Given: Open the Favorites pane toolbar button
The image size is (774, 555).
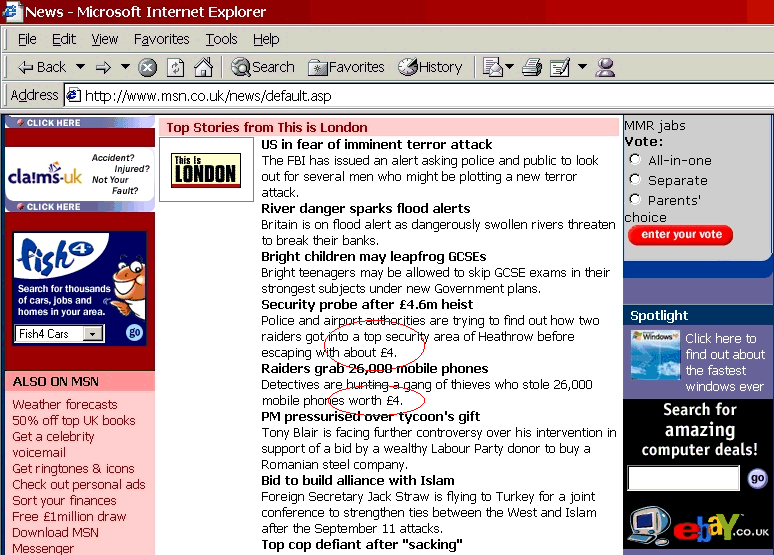Looking at the screenshot, I should click(346, 67).
